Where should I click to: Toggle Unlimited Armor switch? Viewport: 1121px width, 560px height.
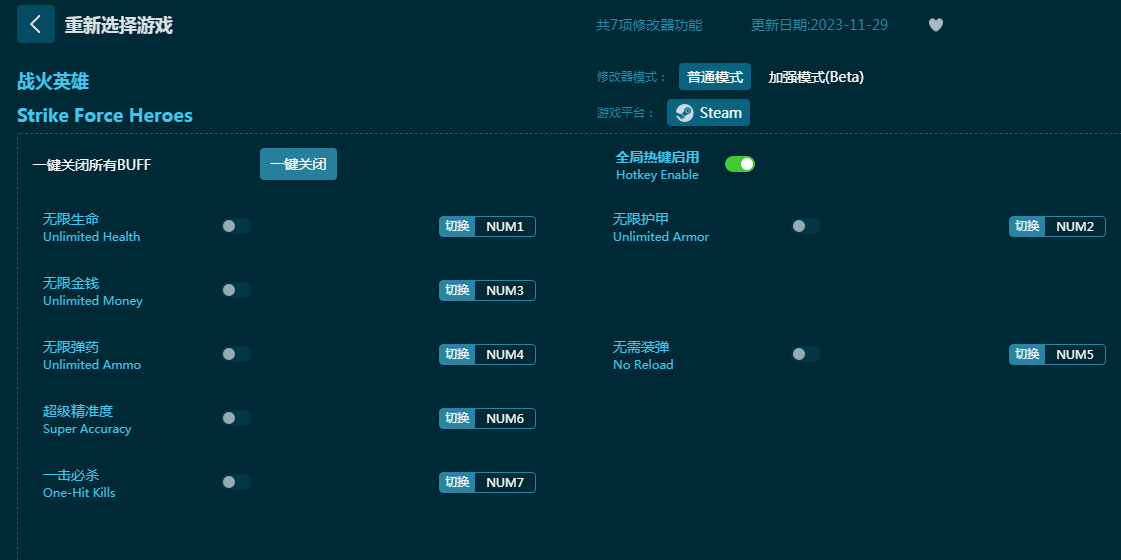[x=806, y=226]
